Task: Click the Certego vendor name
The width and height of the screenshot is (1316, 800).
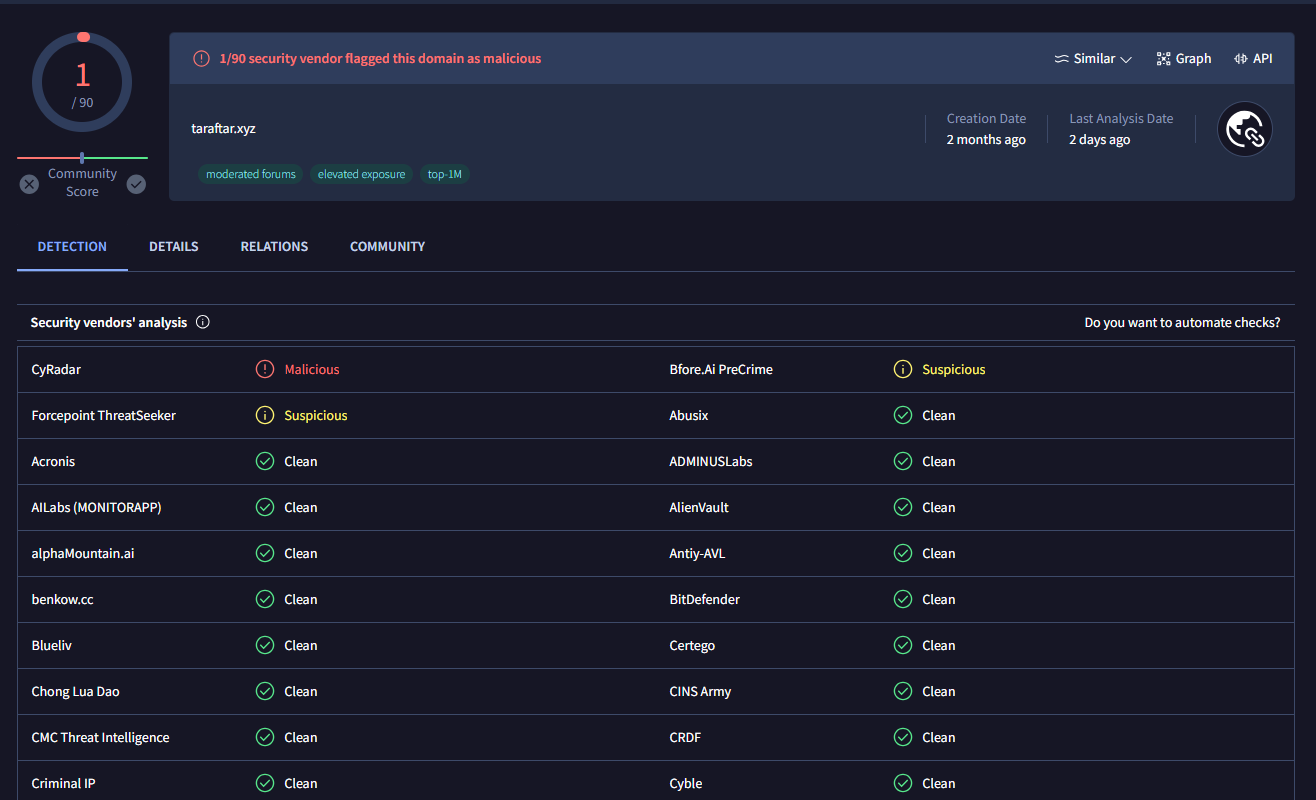Action: click(x=692, y=645)
